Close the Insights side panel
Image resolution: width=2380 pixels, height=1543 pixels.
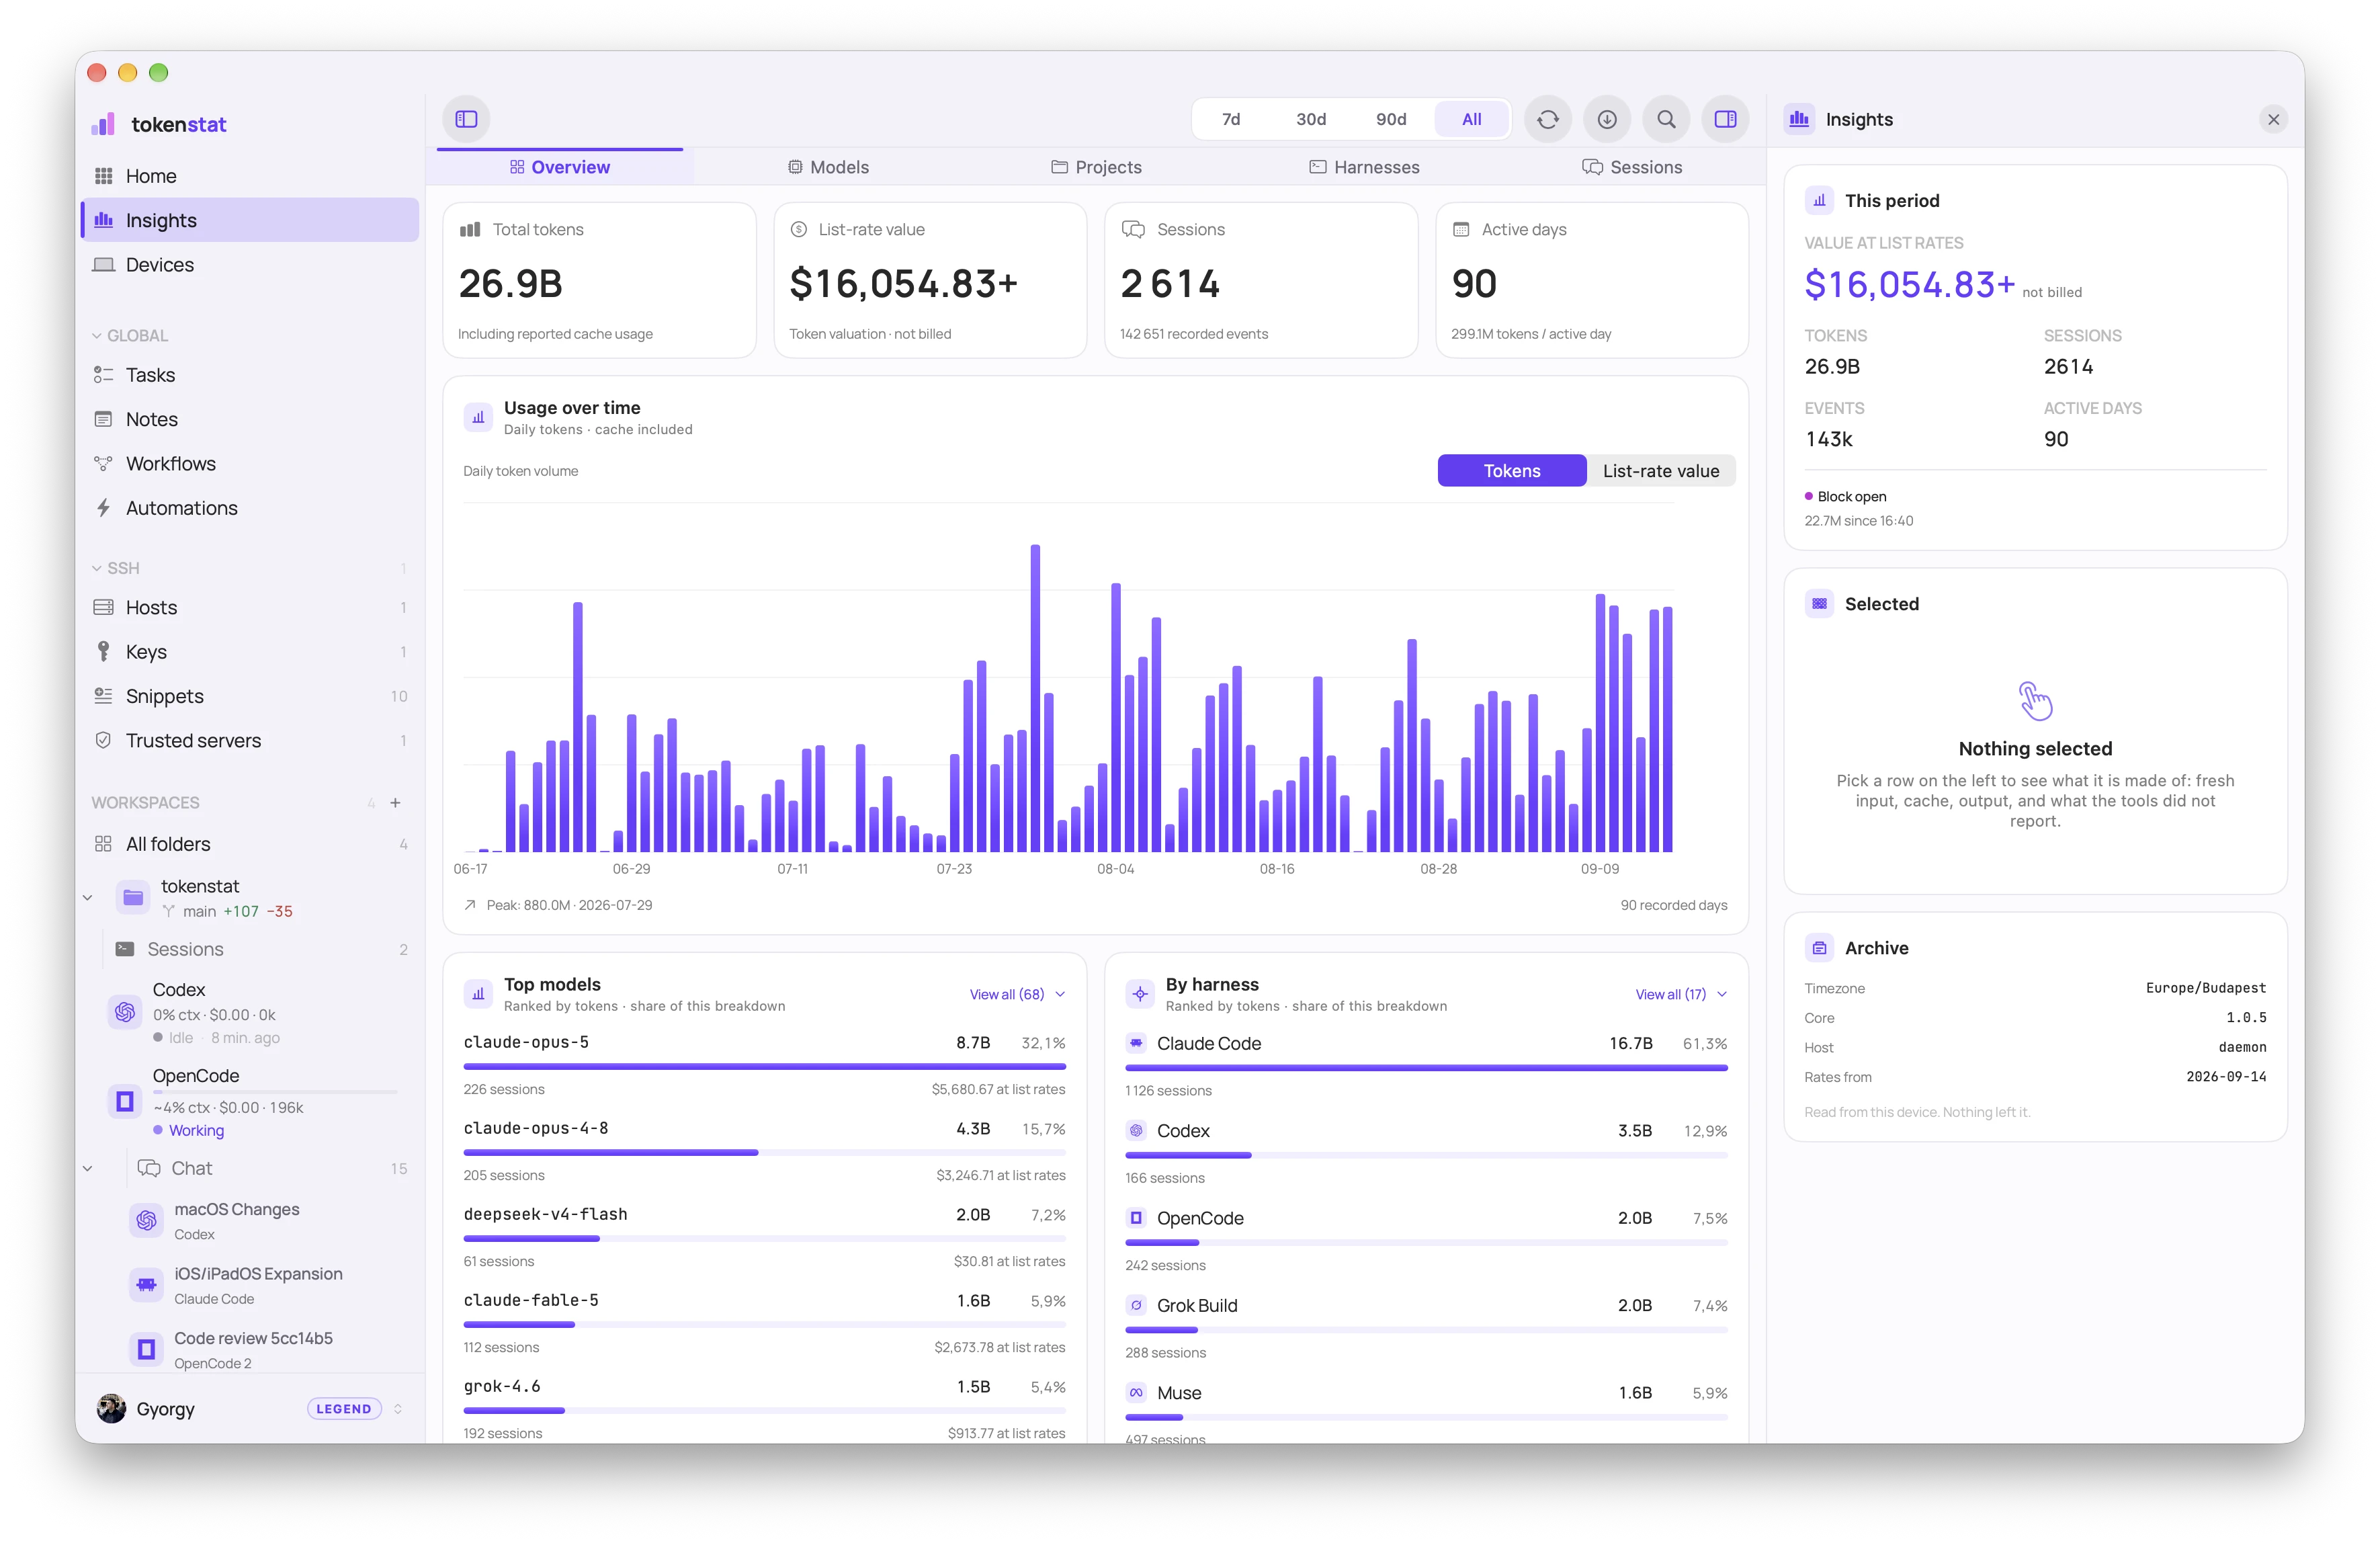coord(2273,119)
